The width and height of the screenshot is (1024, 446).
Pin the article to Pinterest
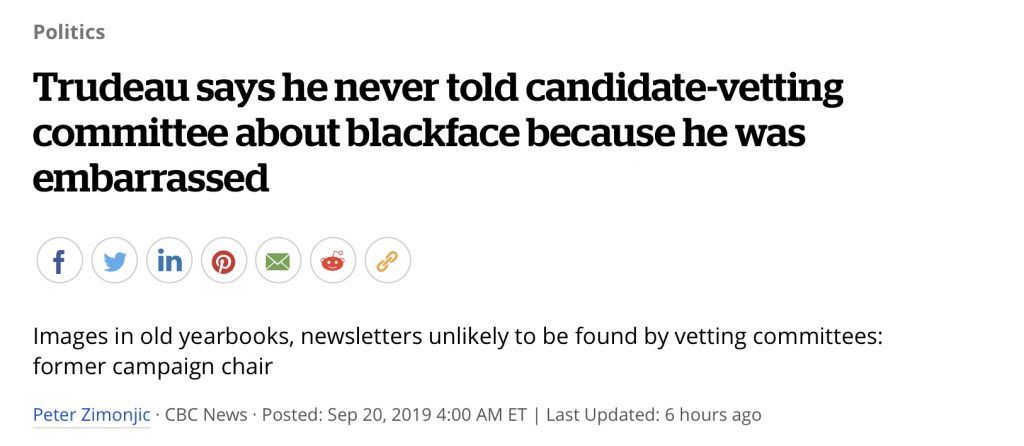point(223,261)
